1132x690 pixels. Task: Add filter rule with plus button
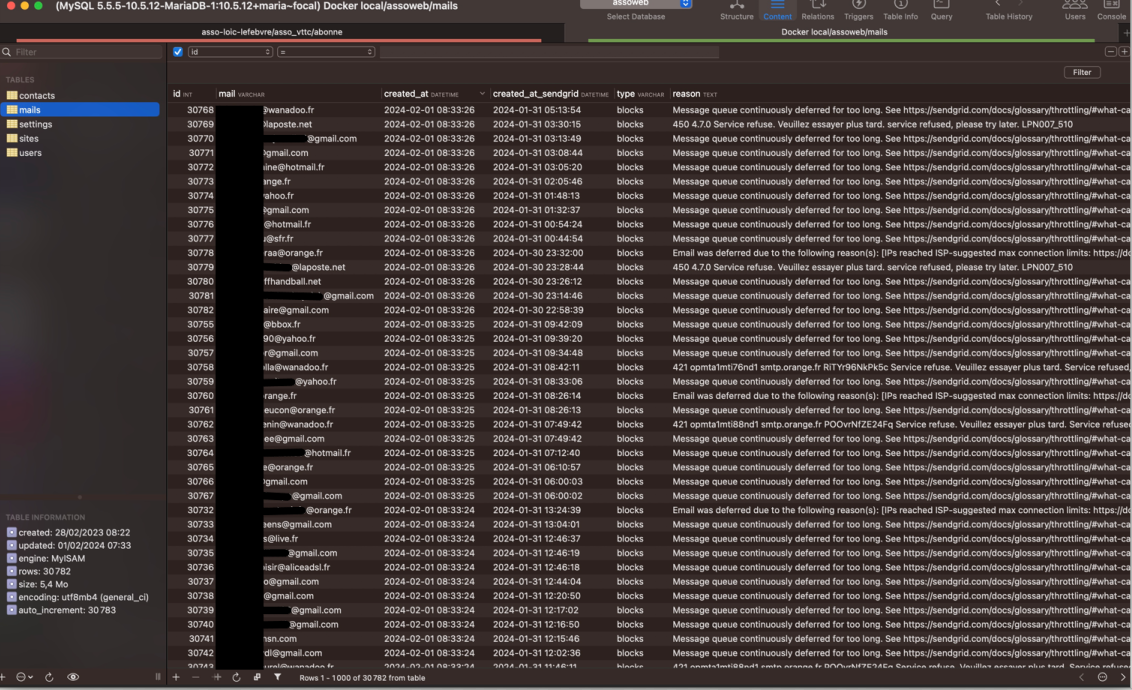pyautogui.click(x=1124, y=52)
